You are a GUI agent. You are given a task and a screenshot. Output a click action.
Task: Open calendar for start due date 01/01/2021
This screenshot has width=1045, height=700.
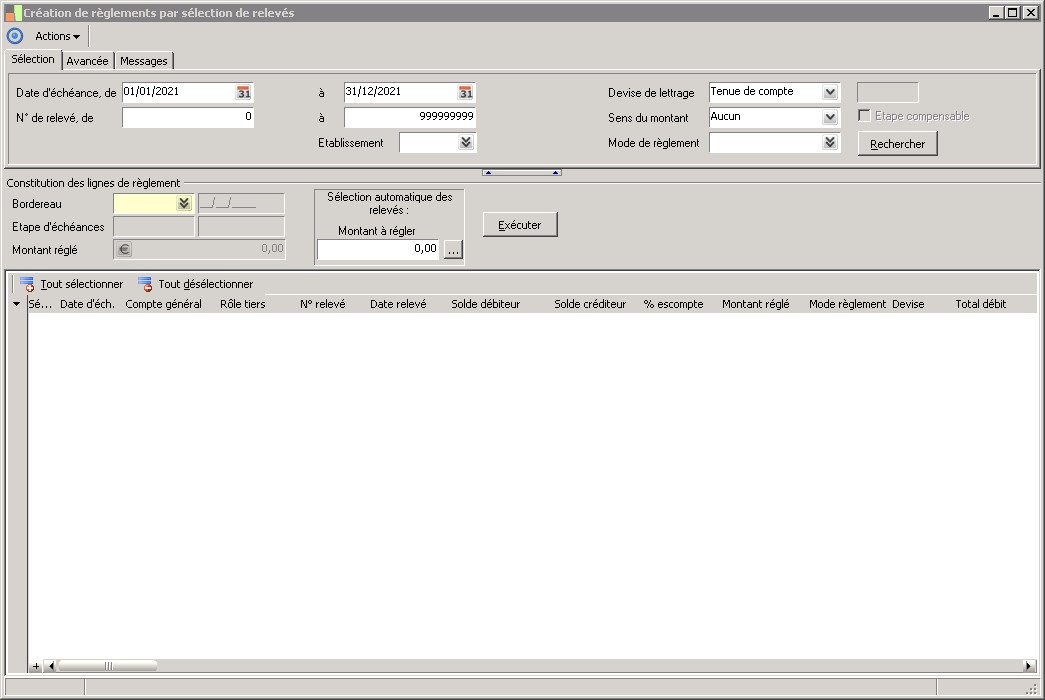pos(244,93)
